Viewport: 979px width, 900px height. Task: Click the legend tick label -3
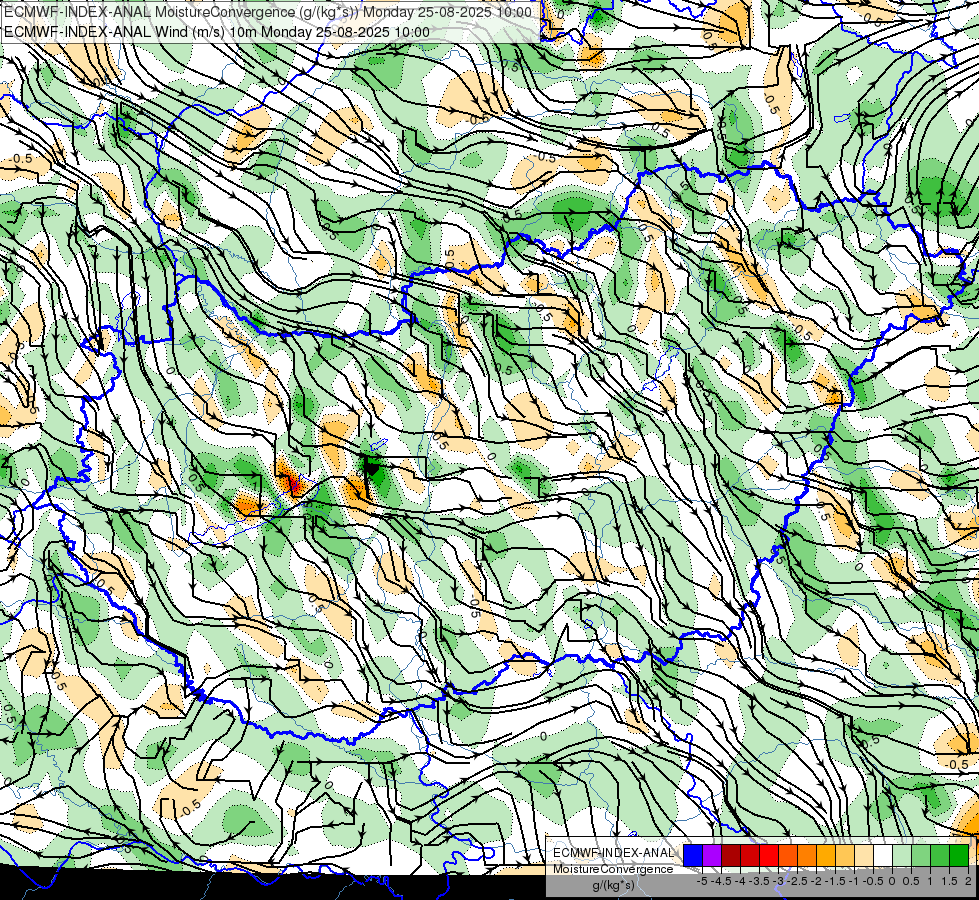779,881
